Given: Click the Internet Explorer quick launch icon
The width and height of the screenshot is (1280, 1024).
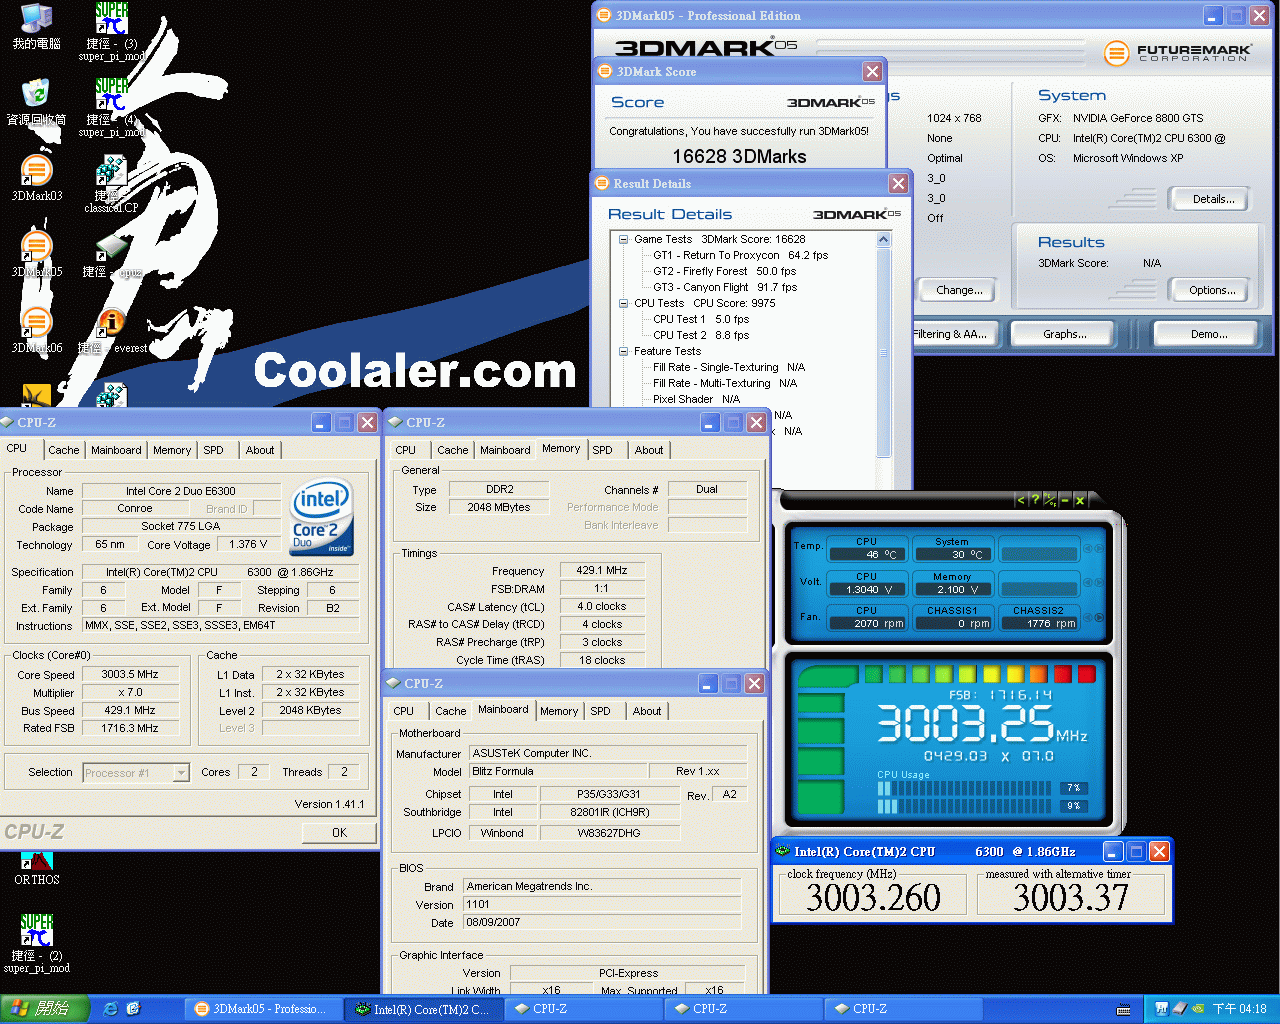Looking at the screenshot, I should [x=111, y=1009].
